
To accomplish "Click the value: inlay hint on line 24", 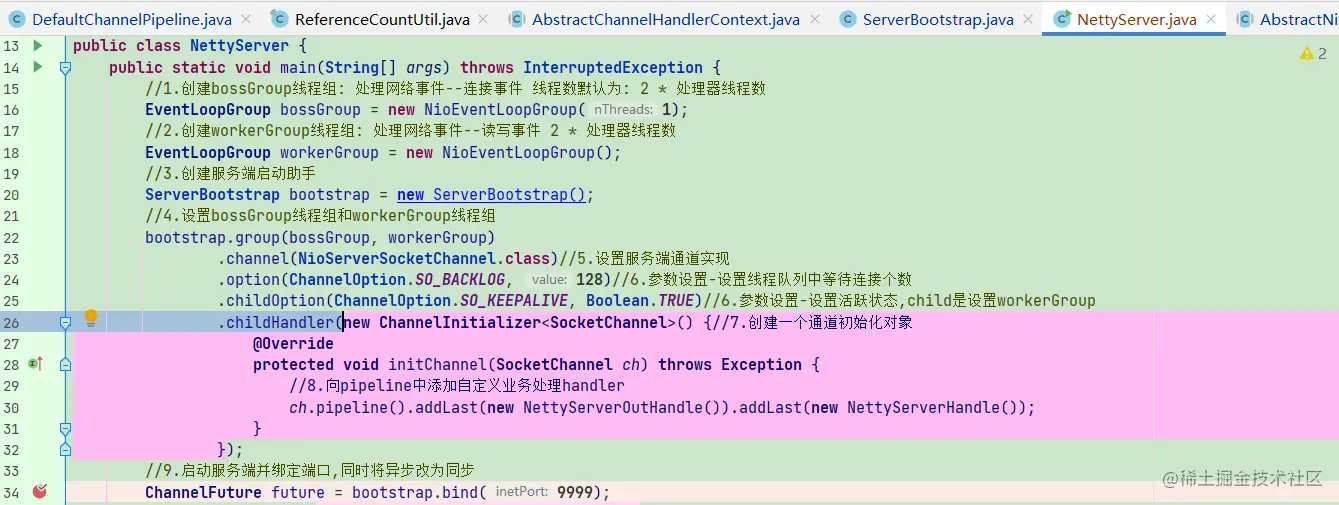I will tap(549, 280).
